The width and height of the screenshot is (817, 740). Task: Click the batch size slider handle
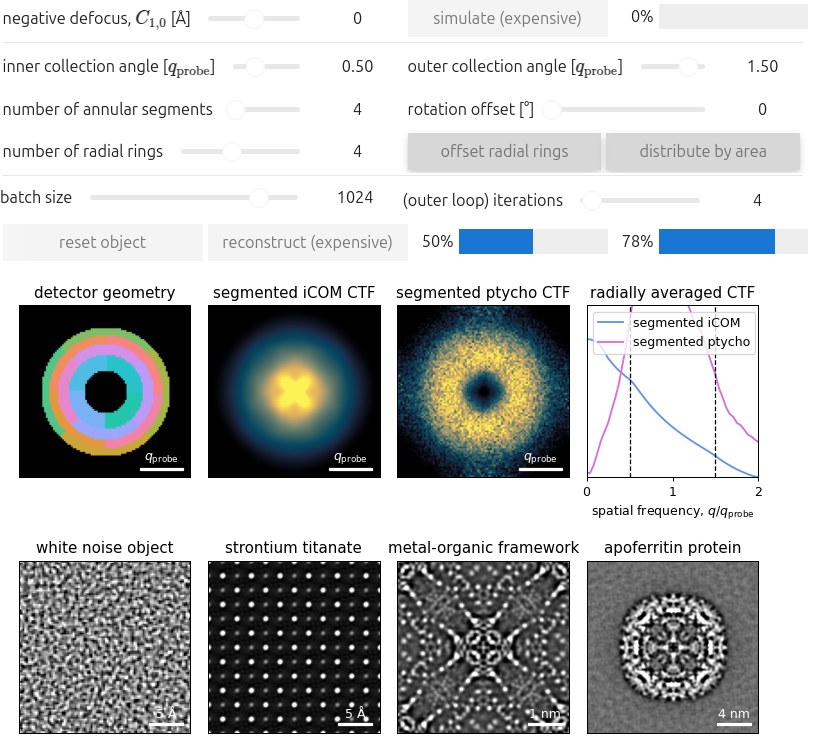pos(258,198)
